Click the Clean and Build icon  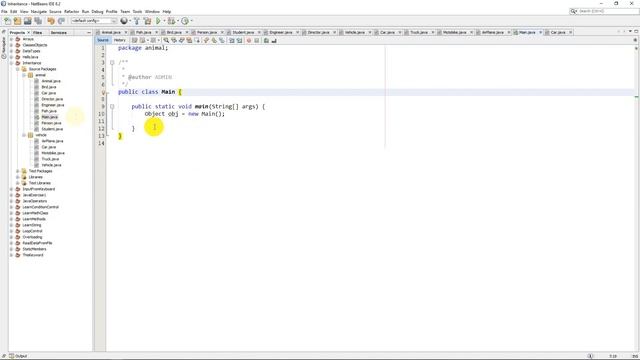pos(147,21)
